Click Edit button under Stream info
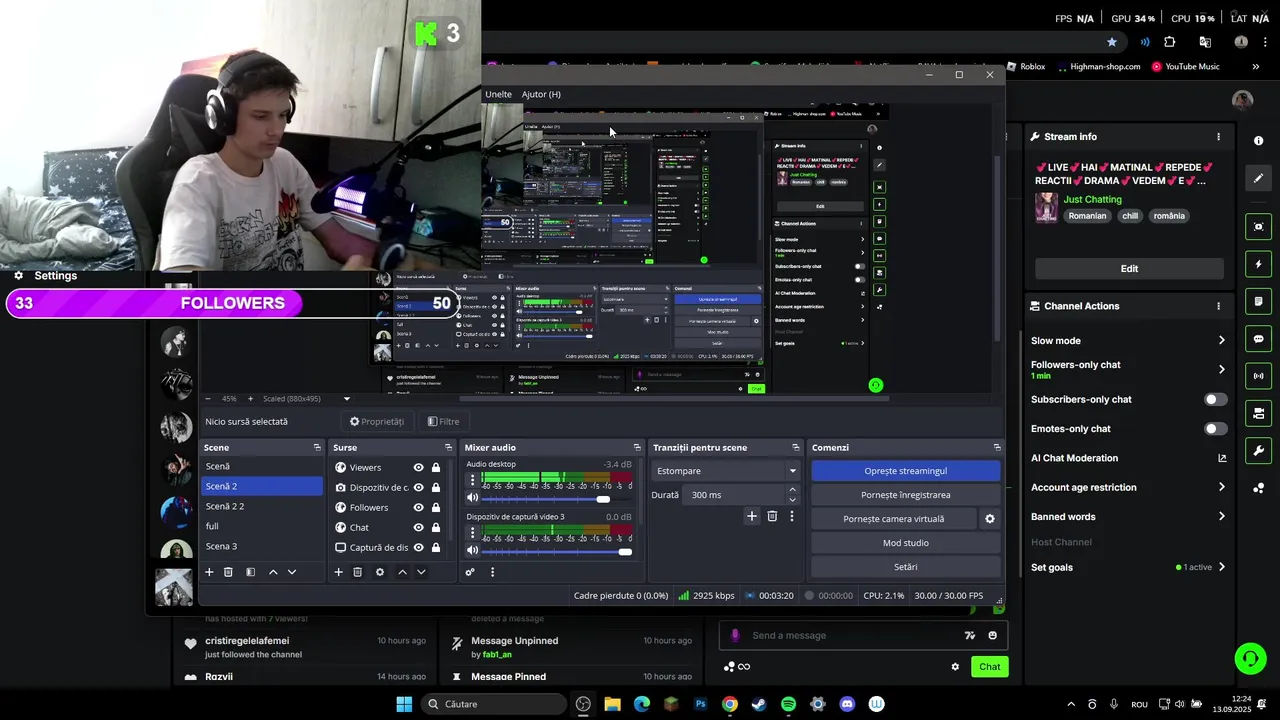The height and width of the screenshot is (720, 1280). [x=1129, y=268]
